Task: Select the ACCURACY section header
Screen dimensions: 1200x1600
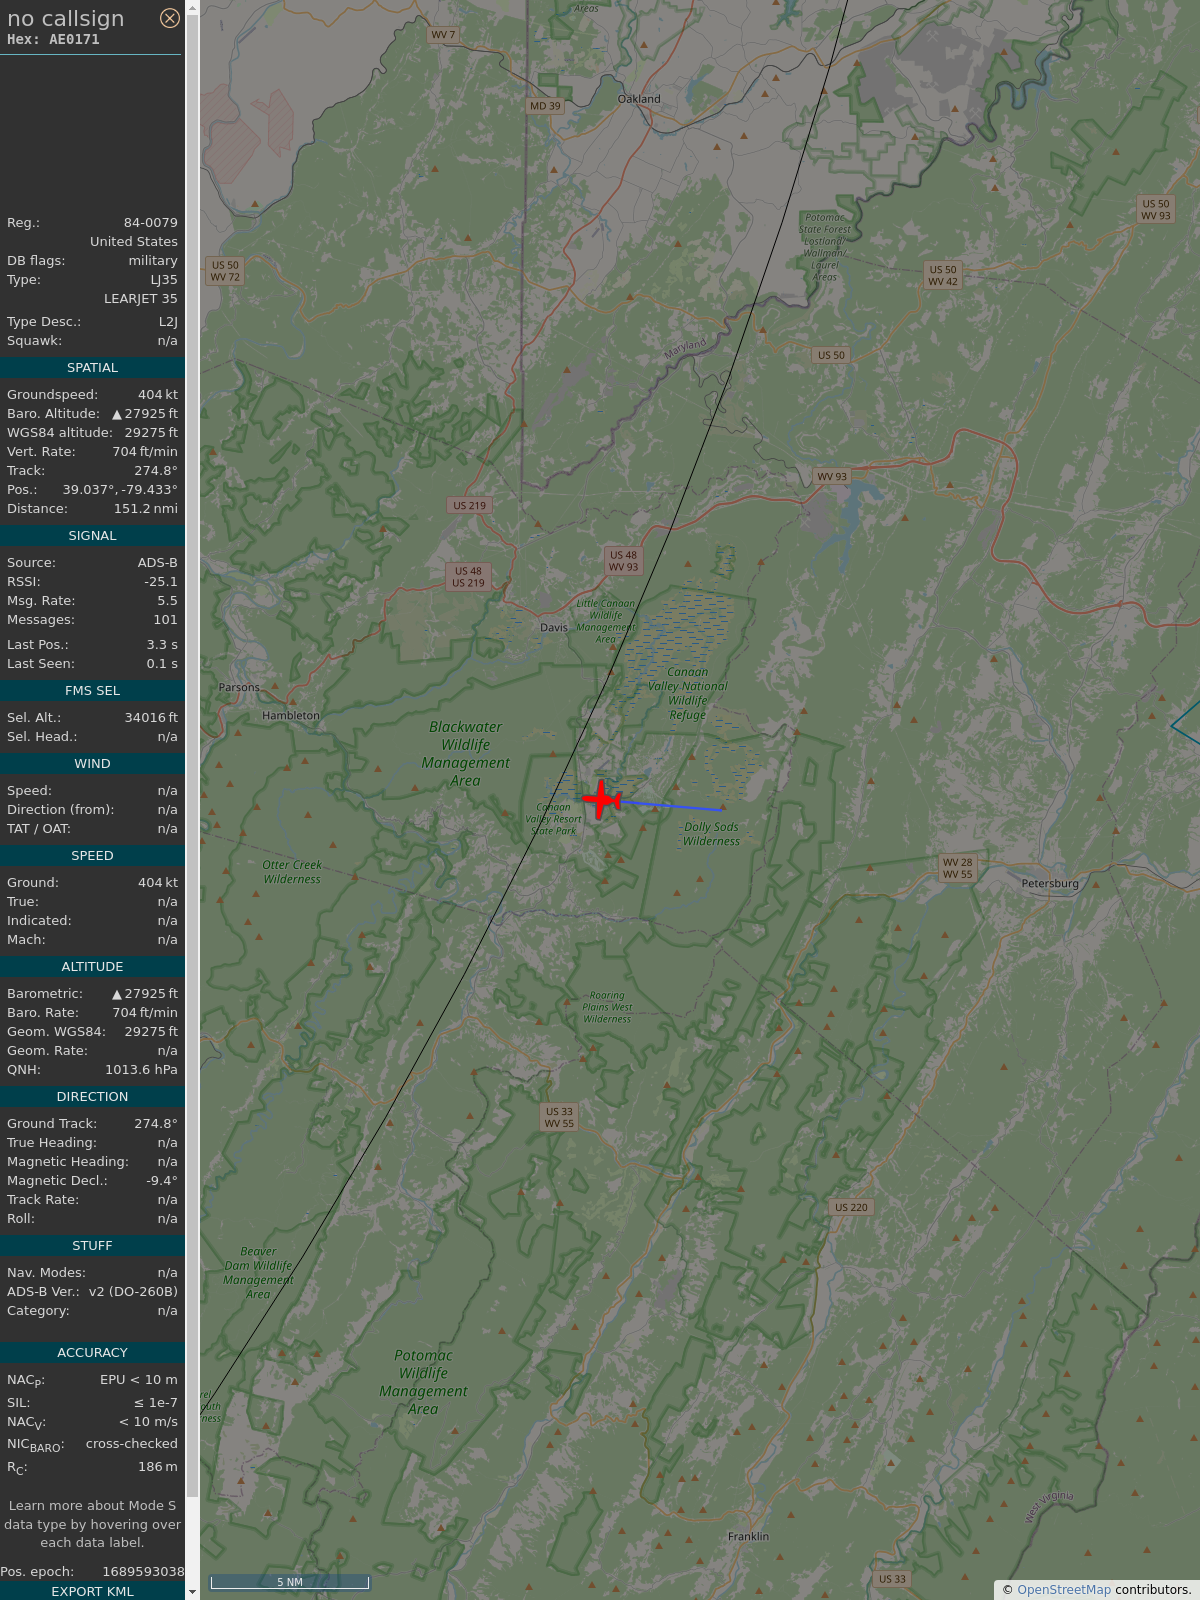Action: [92, 1352]
